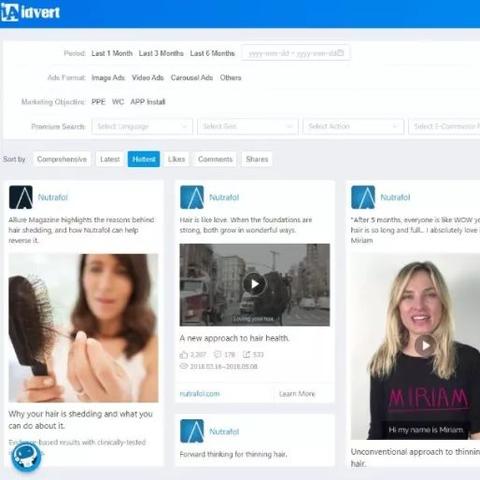Expand the Select Sex dropdown
The image size is (480, 480).
[x=248, y=126]
